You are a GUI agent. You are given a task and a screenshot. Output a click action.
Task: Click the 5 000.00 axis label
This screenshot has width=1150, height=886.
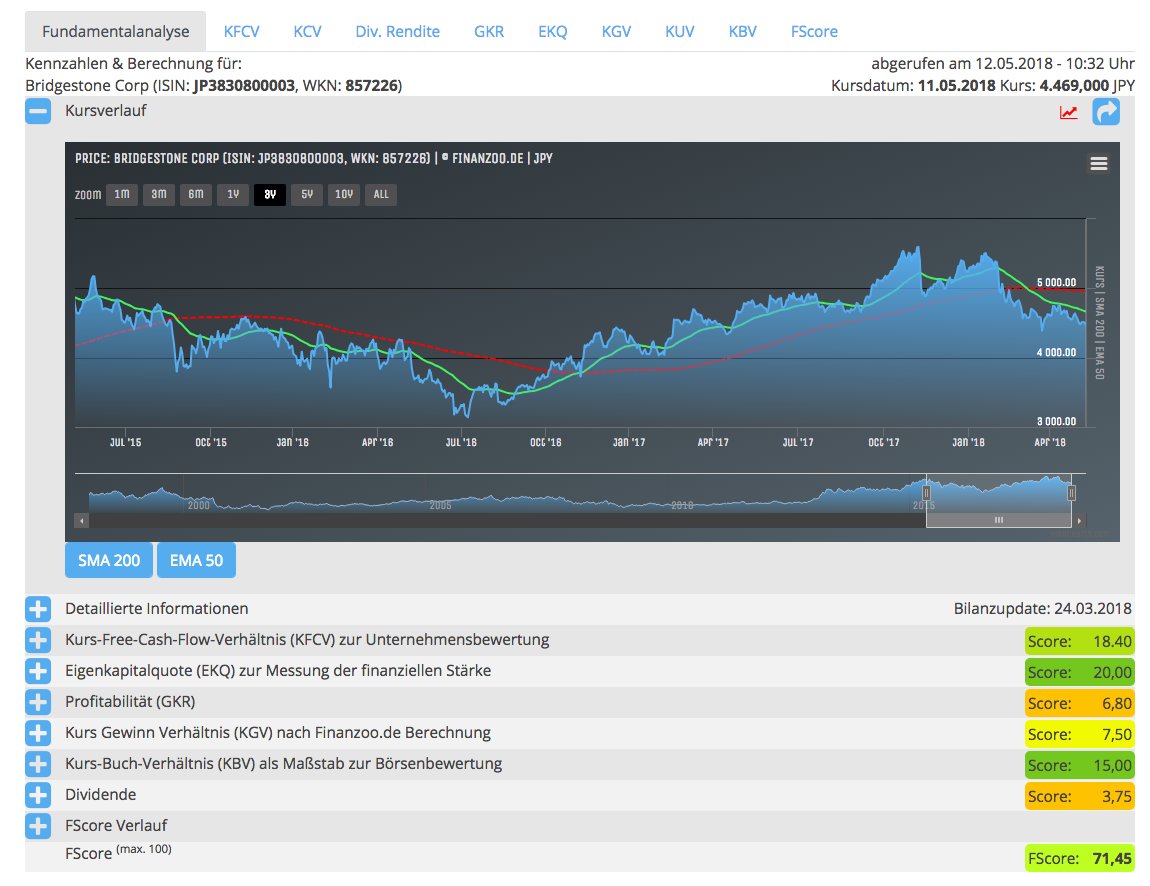[x=1056, y=282]
